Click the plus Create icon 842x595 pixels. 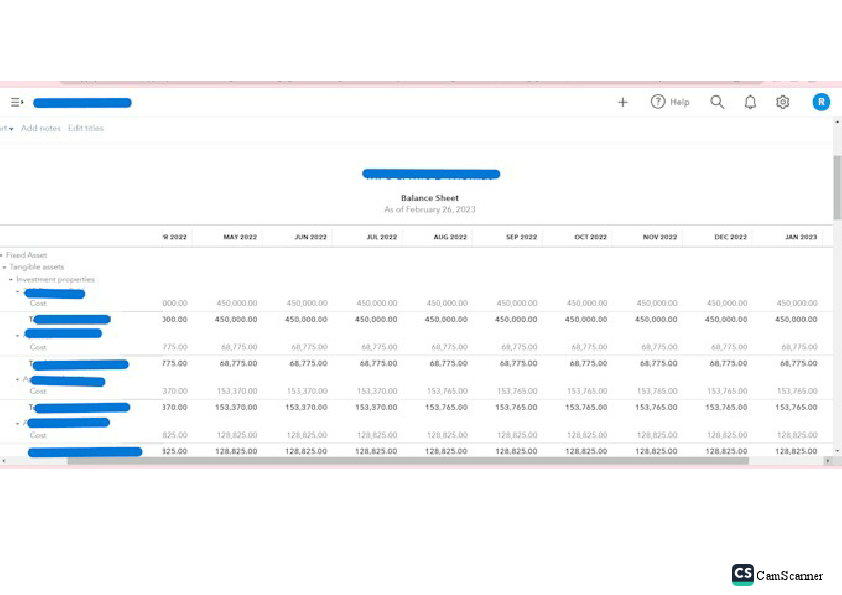pyautogui.click(x=622, y=102)
